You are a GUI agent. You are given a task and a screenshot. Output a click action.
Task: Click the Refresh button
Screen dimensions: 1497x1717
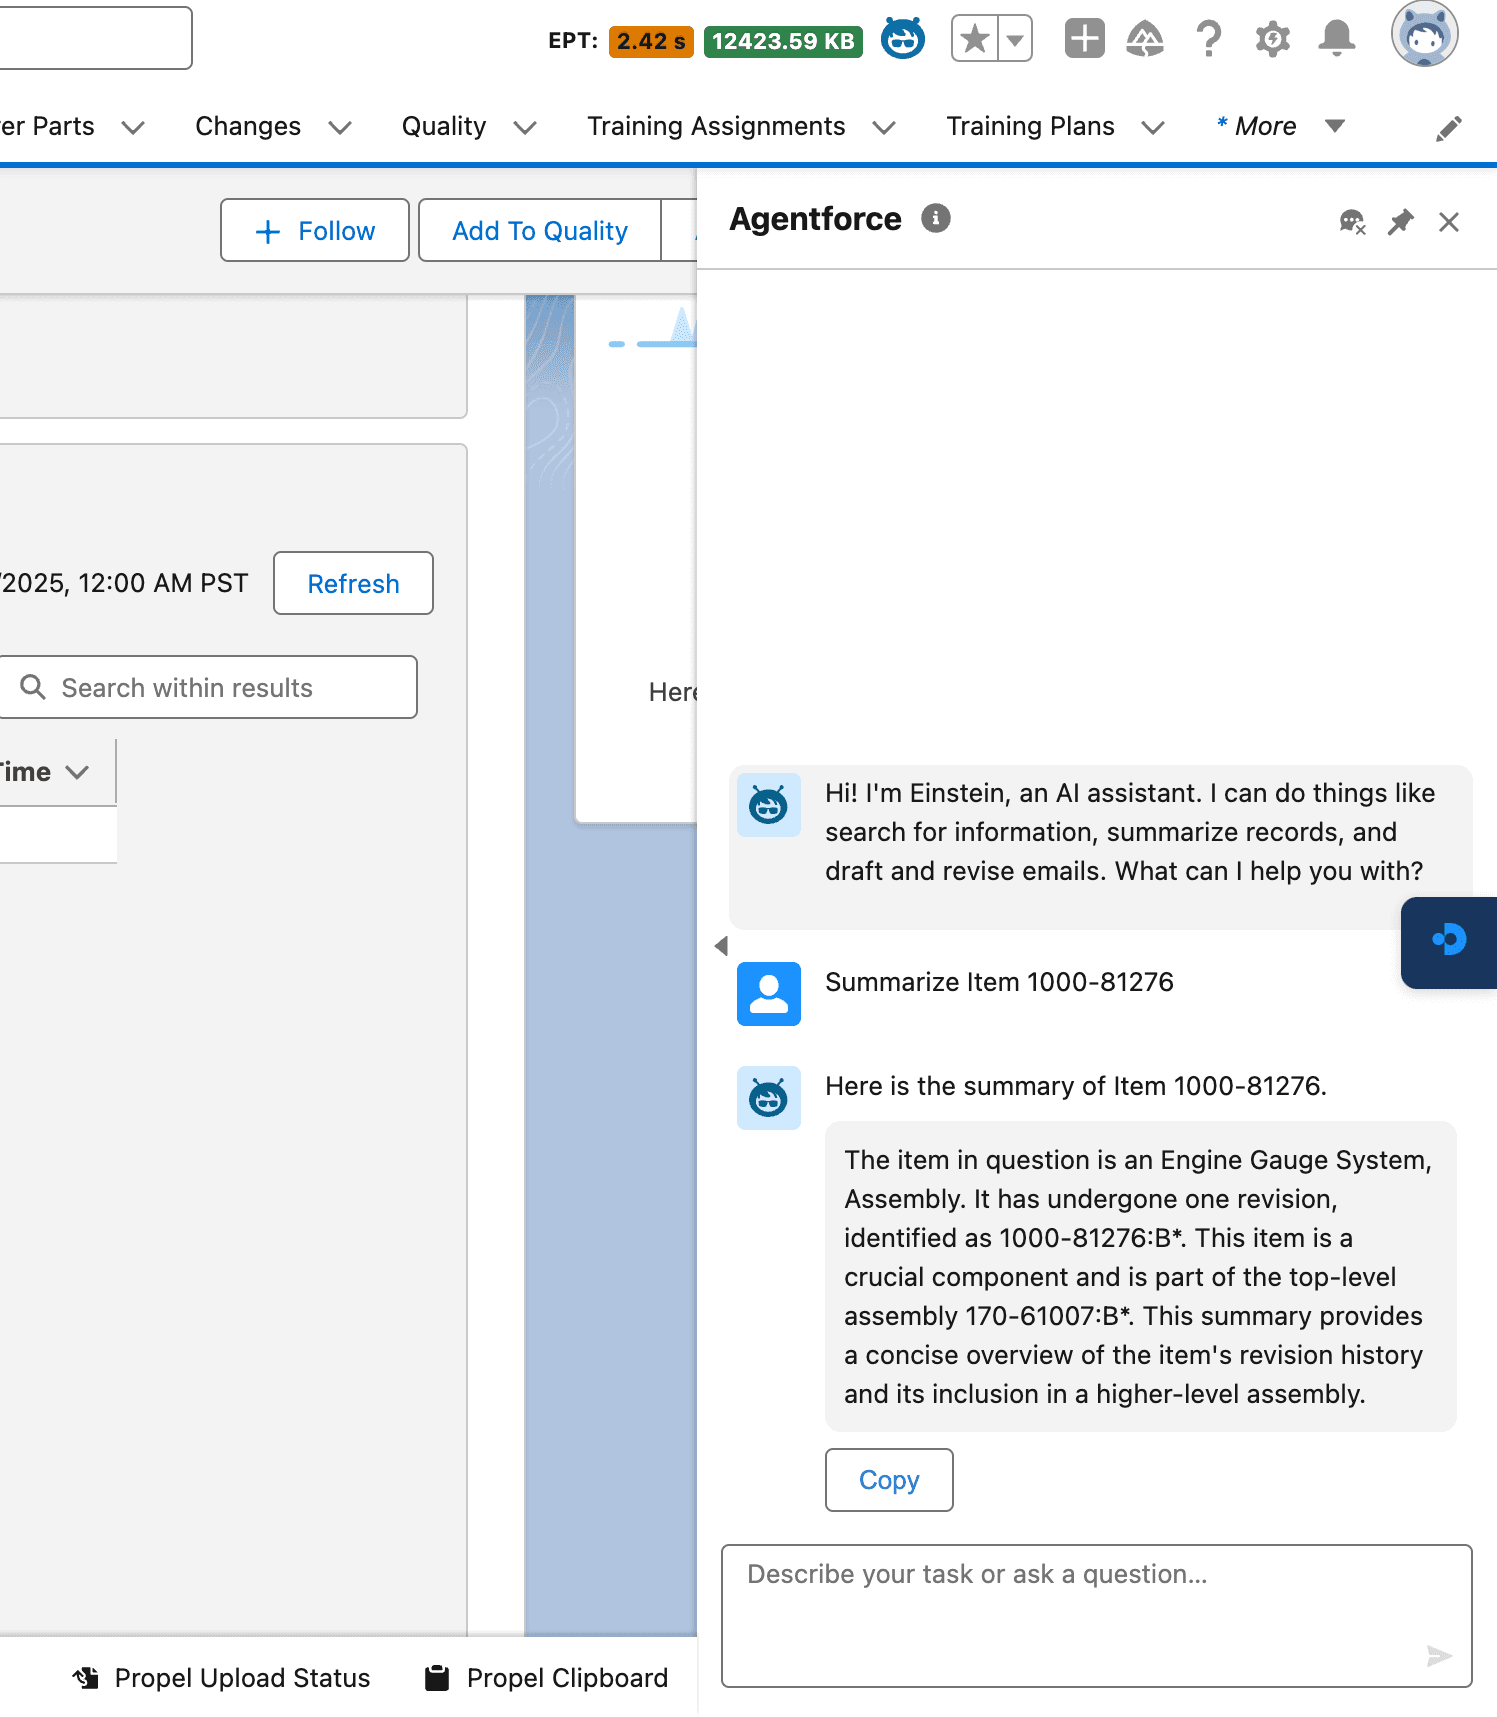click(353, 583)
